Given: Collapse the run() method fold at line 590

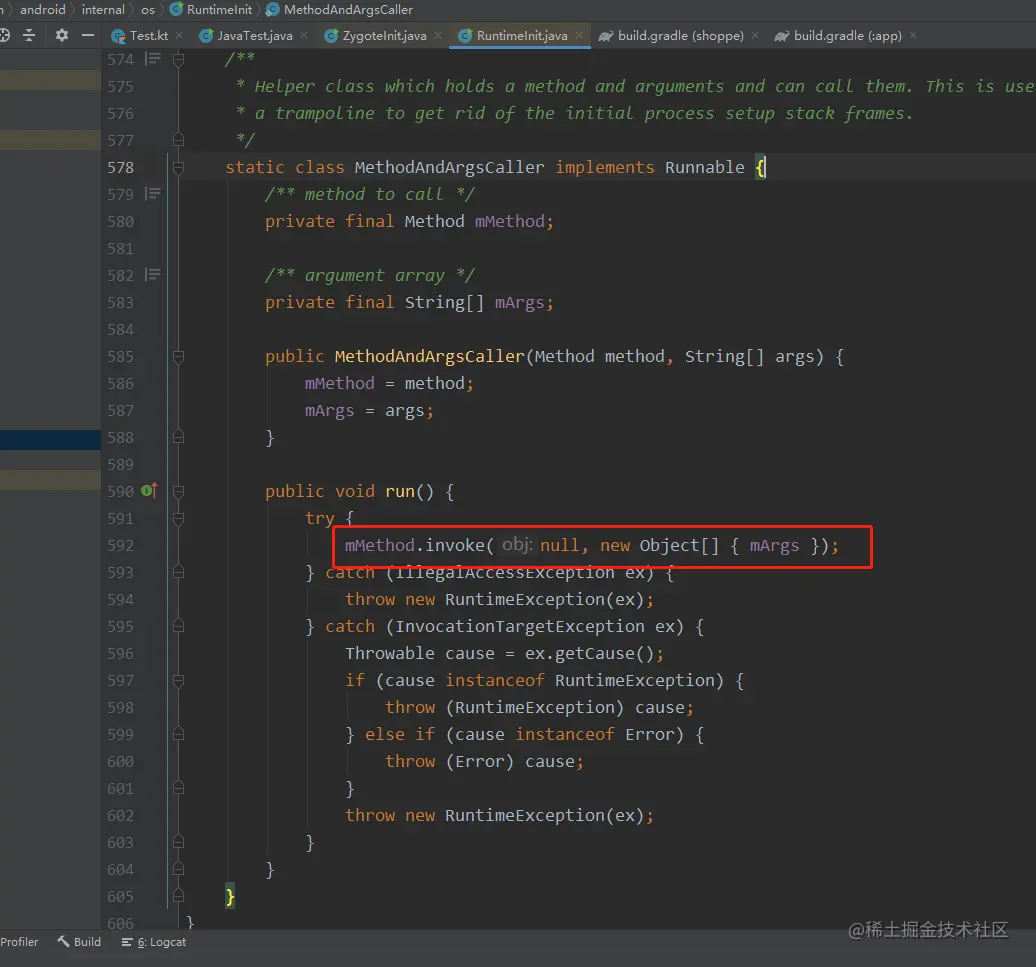Looking at the screenshot, I should [x=178, y=491].
